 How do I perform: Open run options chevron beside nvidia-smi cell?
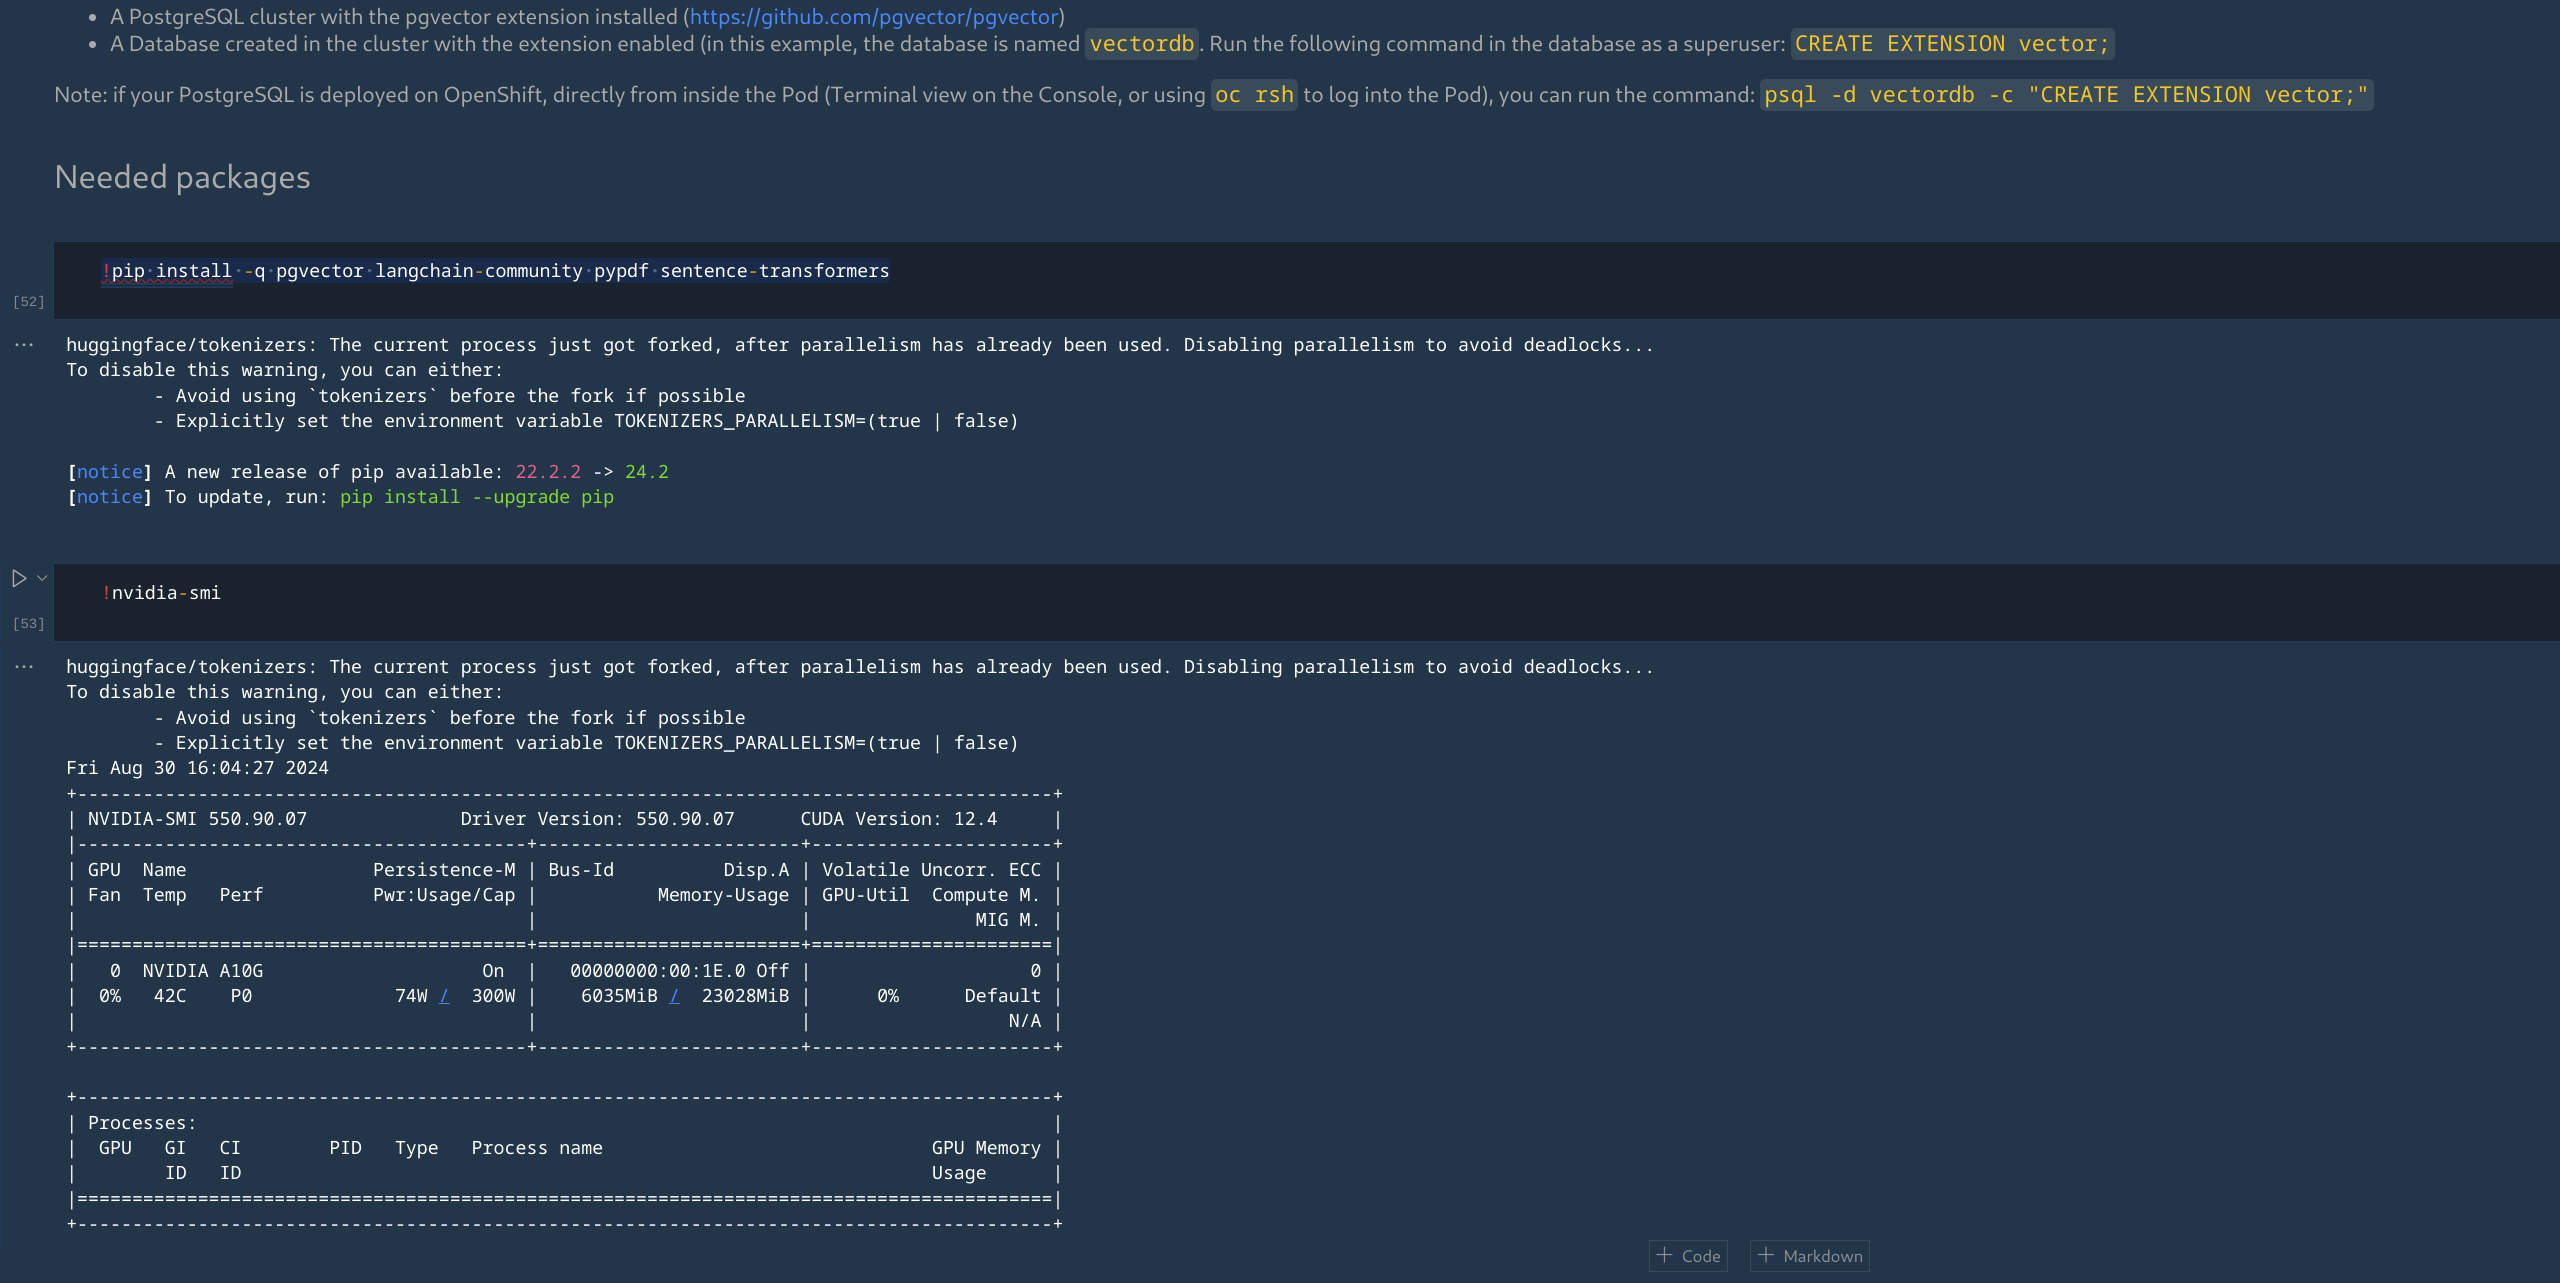42,578
